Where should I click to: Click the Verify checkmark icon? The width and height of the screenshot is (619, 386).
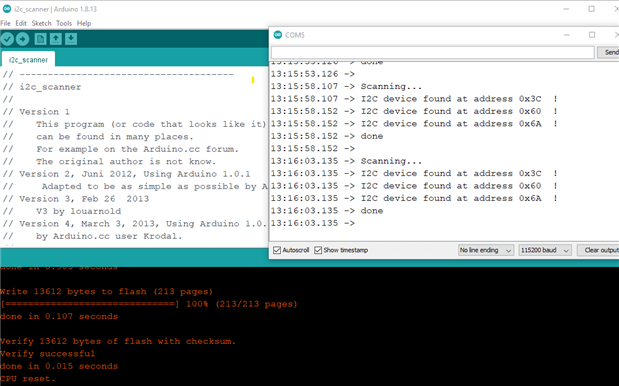[8, 39]
